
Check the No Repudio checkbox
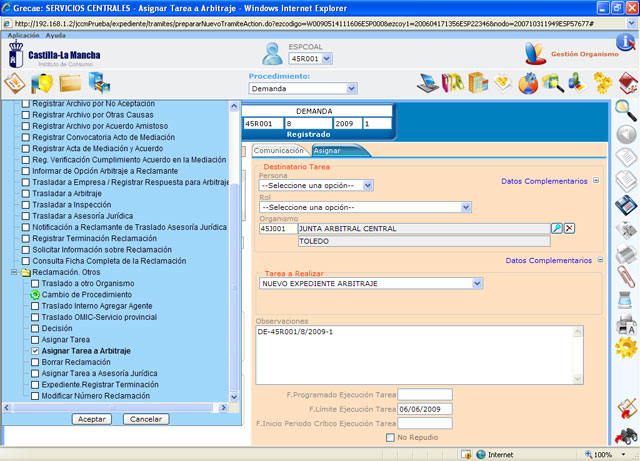pyautogui.click(x=391, y=437)
